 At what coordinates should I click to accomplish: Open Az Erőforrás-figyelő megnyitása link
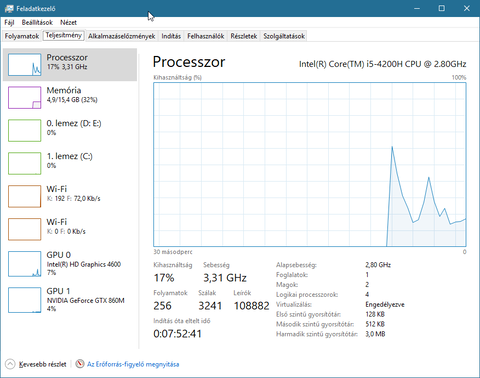click(x=133, y=364)
